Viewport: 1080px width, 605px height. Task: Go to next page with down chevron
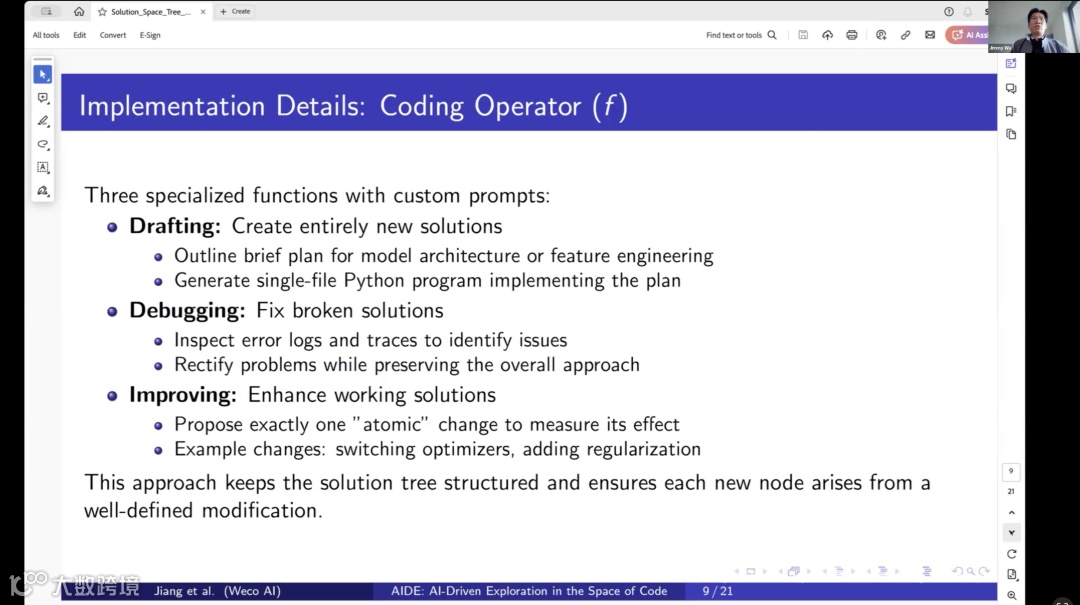(1011, 533)
